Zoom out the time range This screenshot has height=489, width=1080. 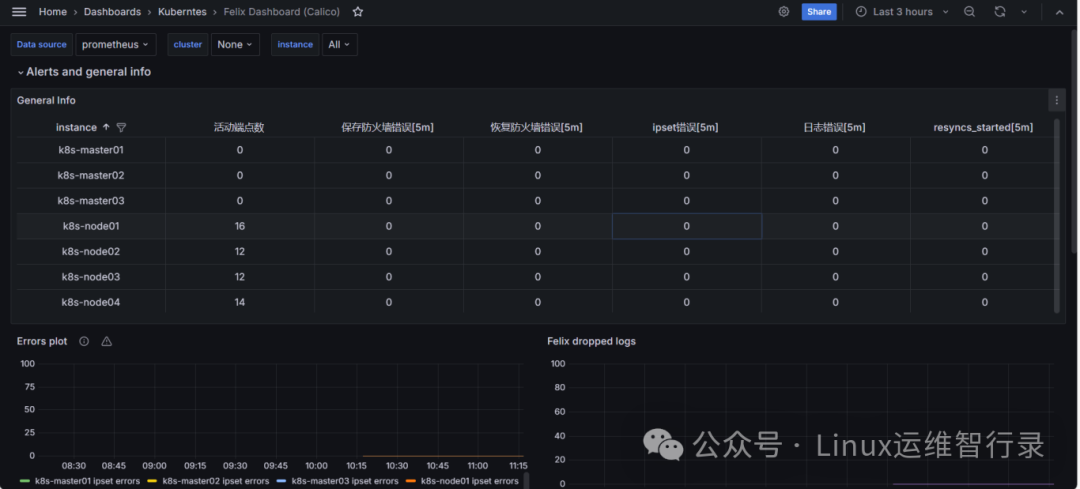[x=969, y=12]
